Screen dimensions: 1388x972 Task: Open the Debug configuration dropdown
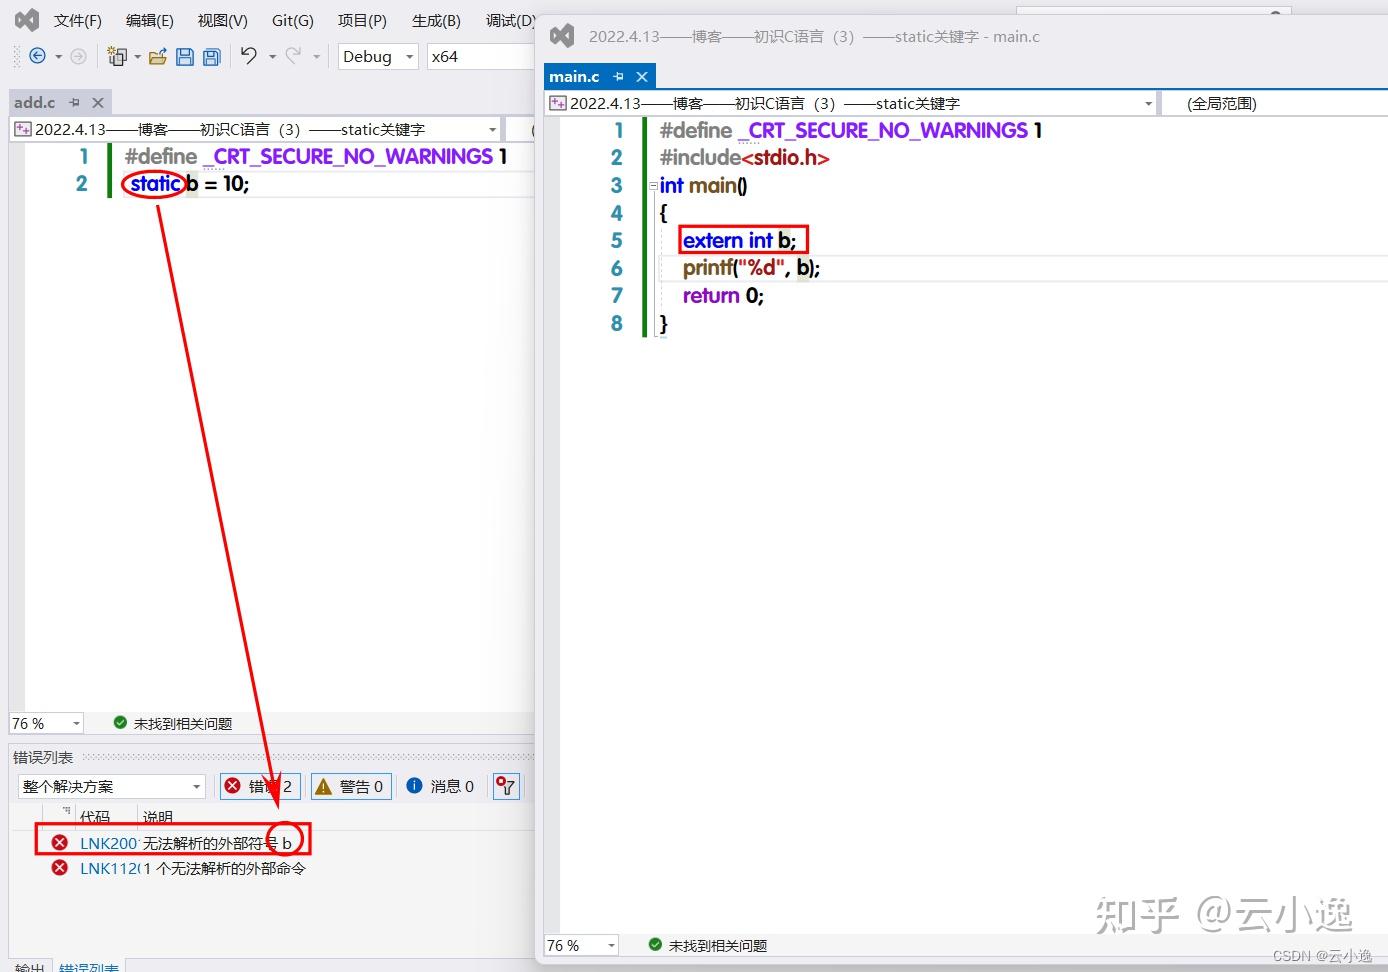click(378, 57)
